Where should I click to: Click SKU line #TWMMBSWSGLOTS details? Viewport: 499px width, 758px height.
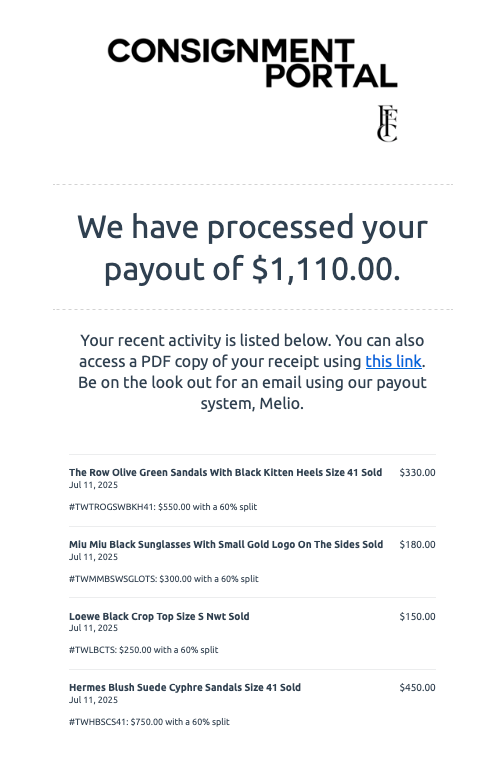coord(164,579)
